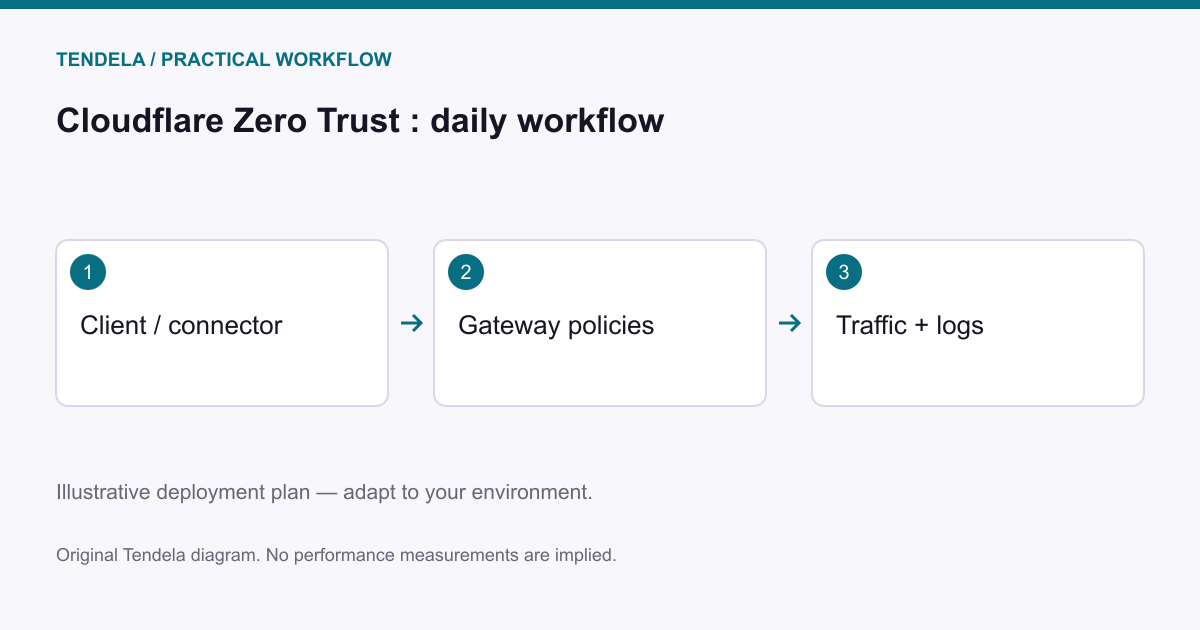The image size is (1200, 630).
Task: Click the Client / connector label text
Action: pos(181,325)
